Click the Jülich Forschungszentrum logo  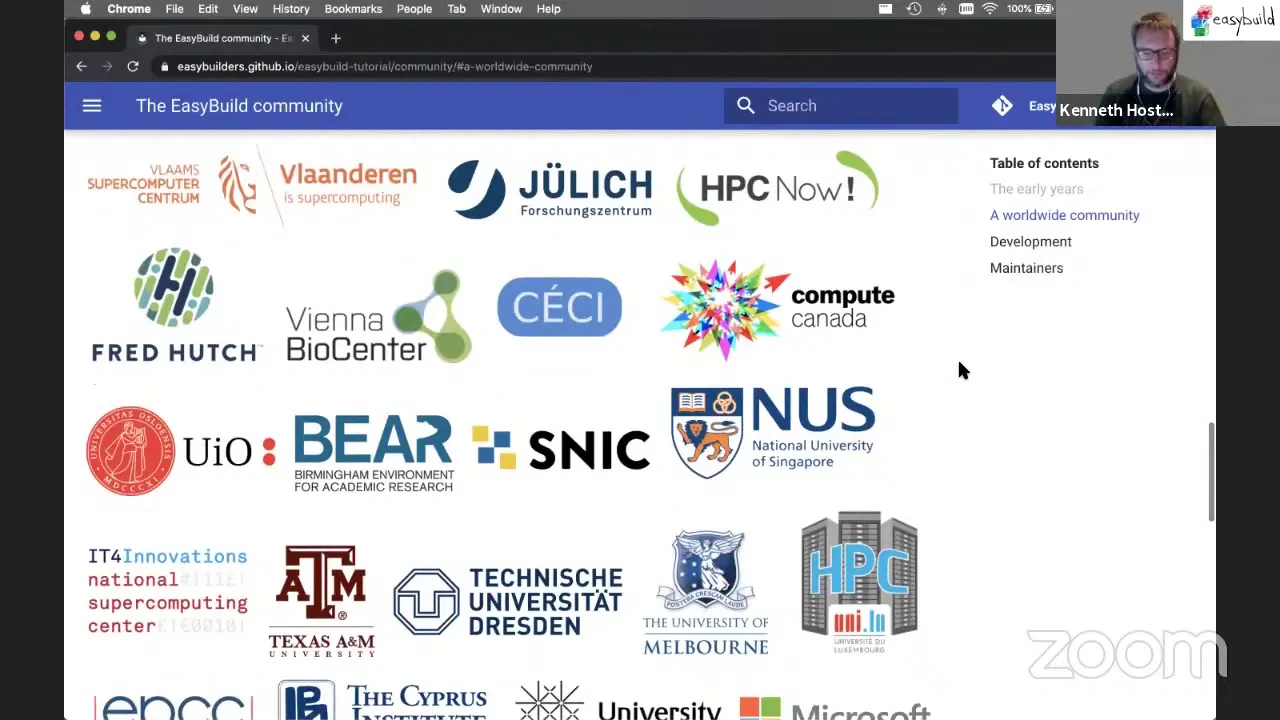[x=550, y=190]
